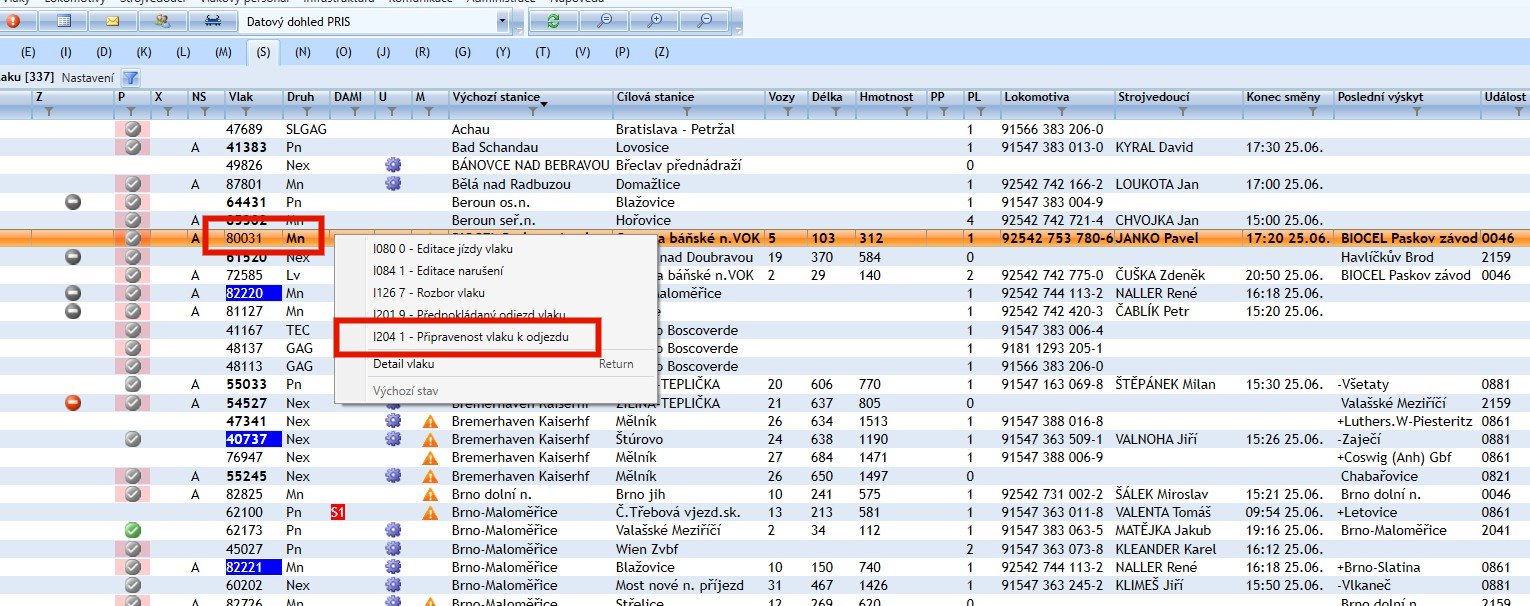Select Připravenost vlaku k odjezdu menu entry
Viewport: 1530px width, 606px height.
(x=470, y=338)
